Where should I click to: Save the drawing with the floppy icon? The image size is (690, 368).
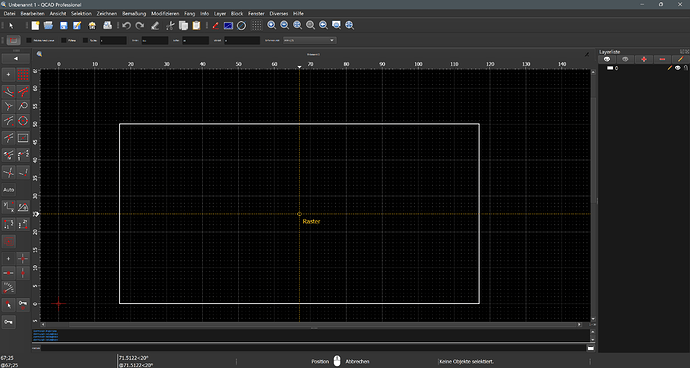pyautogui.click(x=64, y=26)
